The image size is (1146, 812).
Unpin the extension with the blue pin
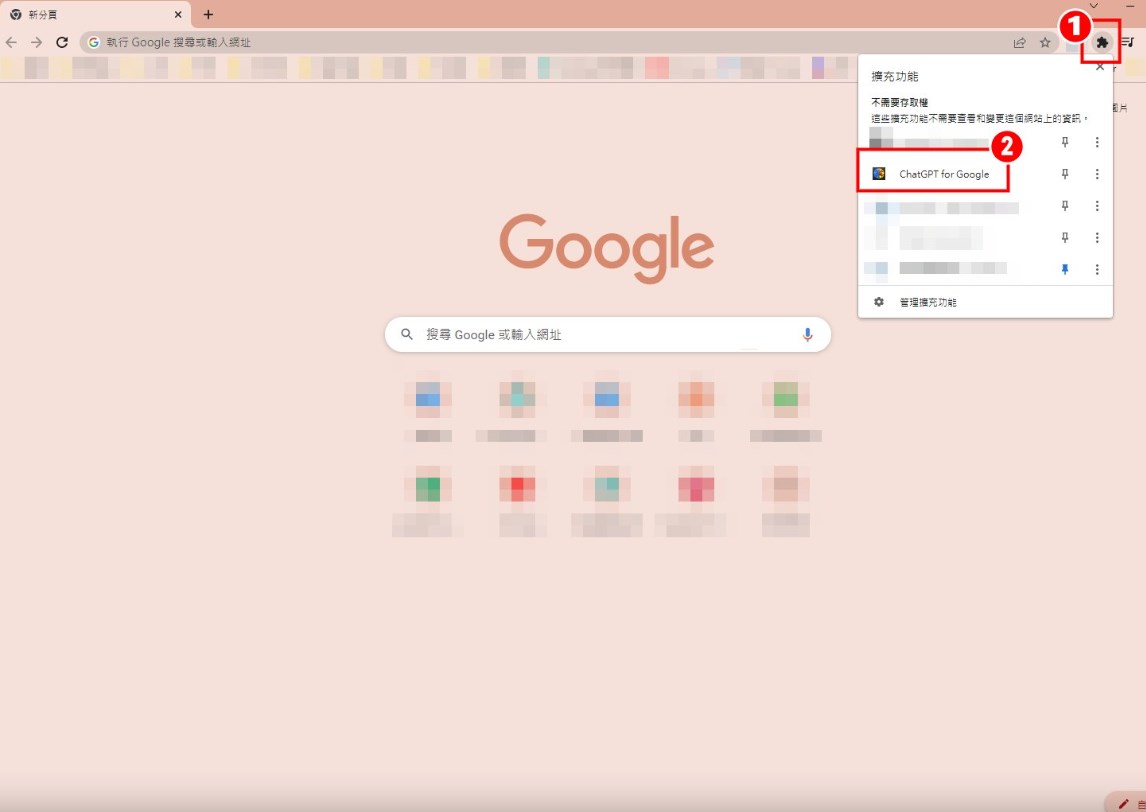[x=1065, y=269]
